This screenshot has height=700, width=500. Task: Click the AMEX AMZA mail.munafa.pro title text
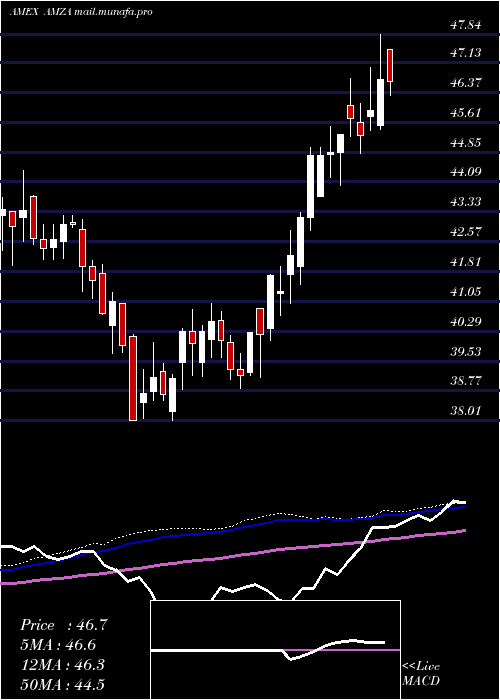pyautogui.click(x=81, y=12)
